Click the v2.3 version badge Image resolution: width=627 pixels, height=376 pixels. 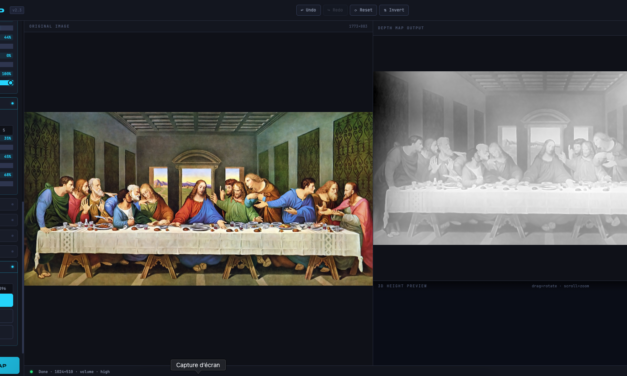[16, 10]
